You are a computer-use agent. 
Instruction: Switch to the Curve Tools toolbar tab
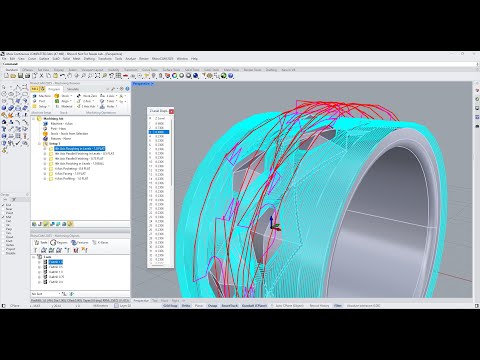tap(150, 70)
